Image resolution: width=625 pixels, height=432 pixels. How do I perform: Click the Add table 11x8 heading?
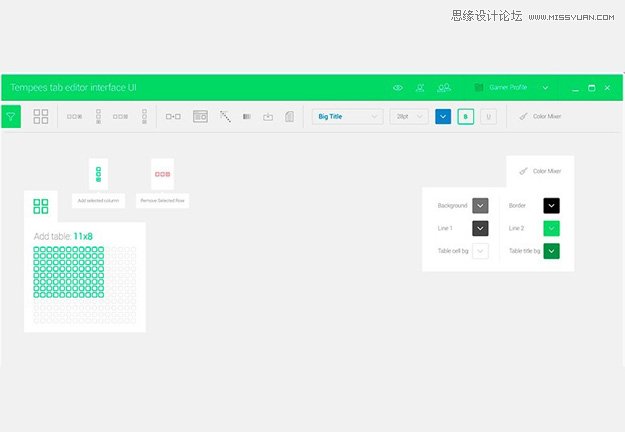(63, 236)
